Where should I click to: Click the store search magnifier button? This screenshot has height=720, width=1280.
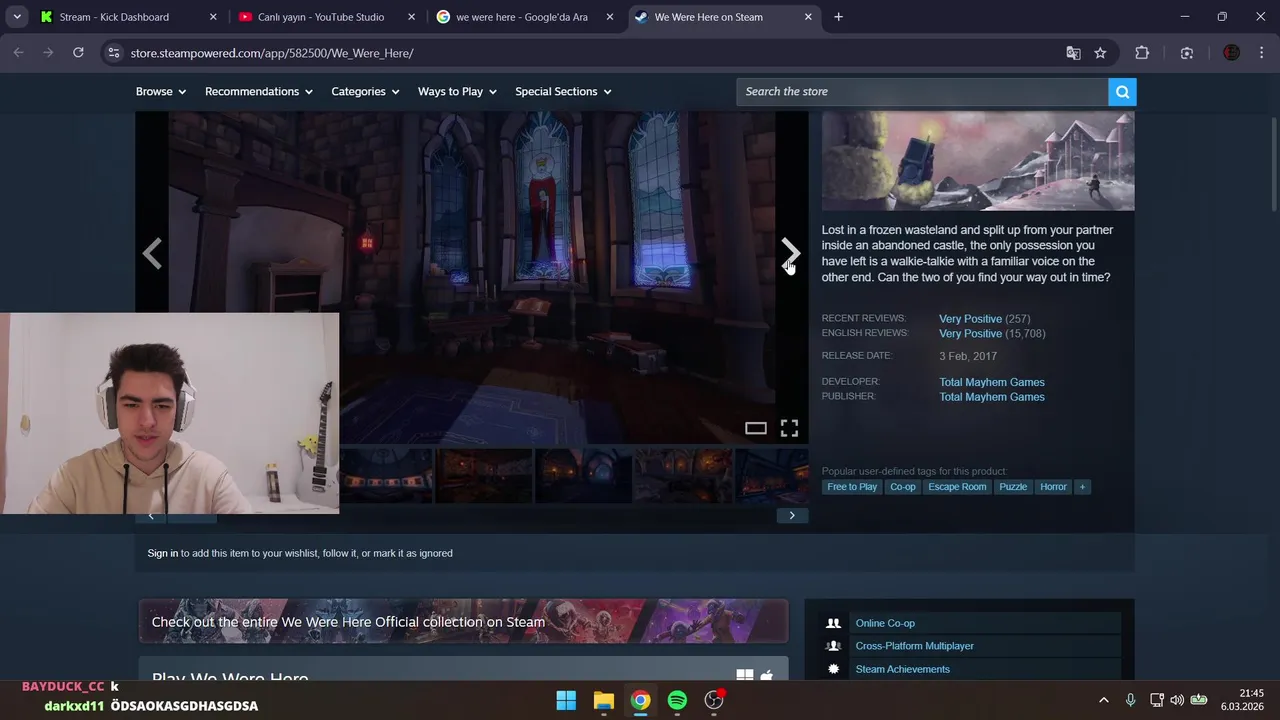(x=1122, y=92)
